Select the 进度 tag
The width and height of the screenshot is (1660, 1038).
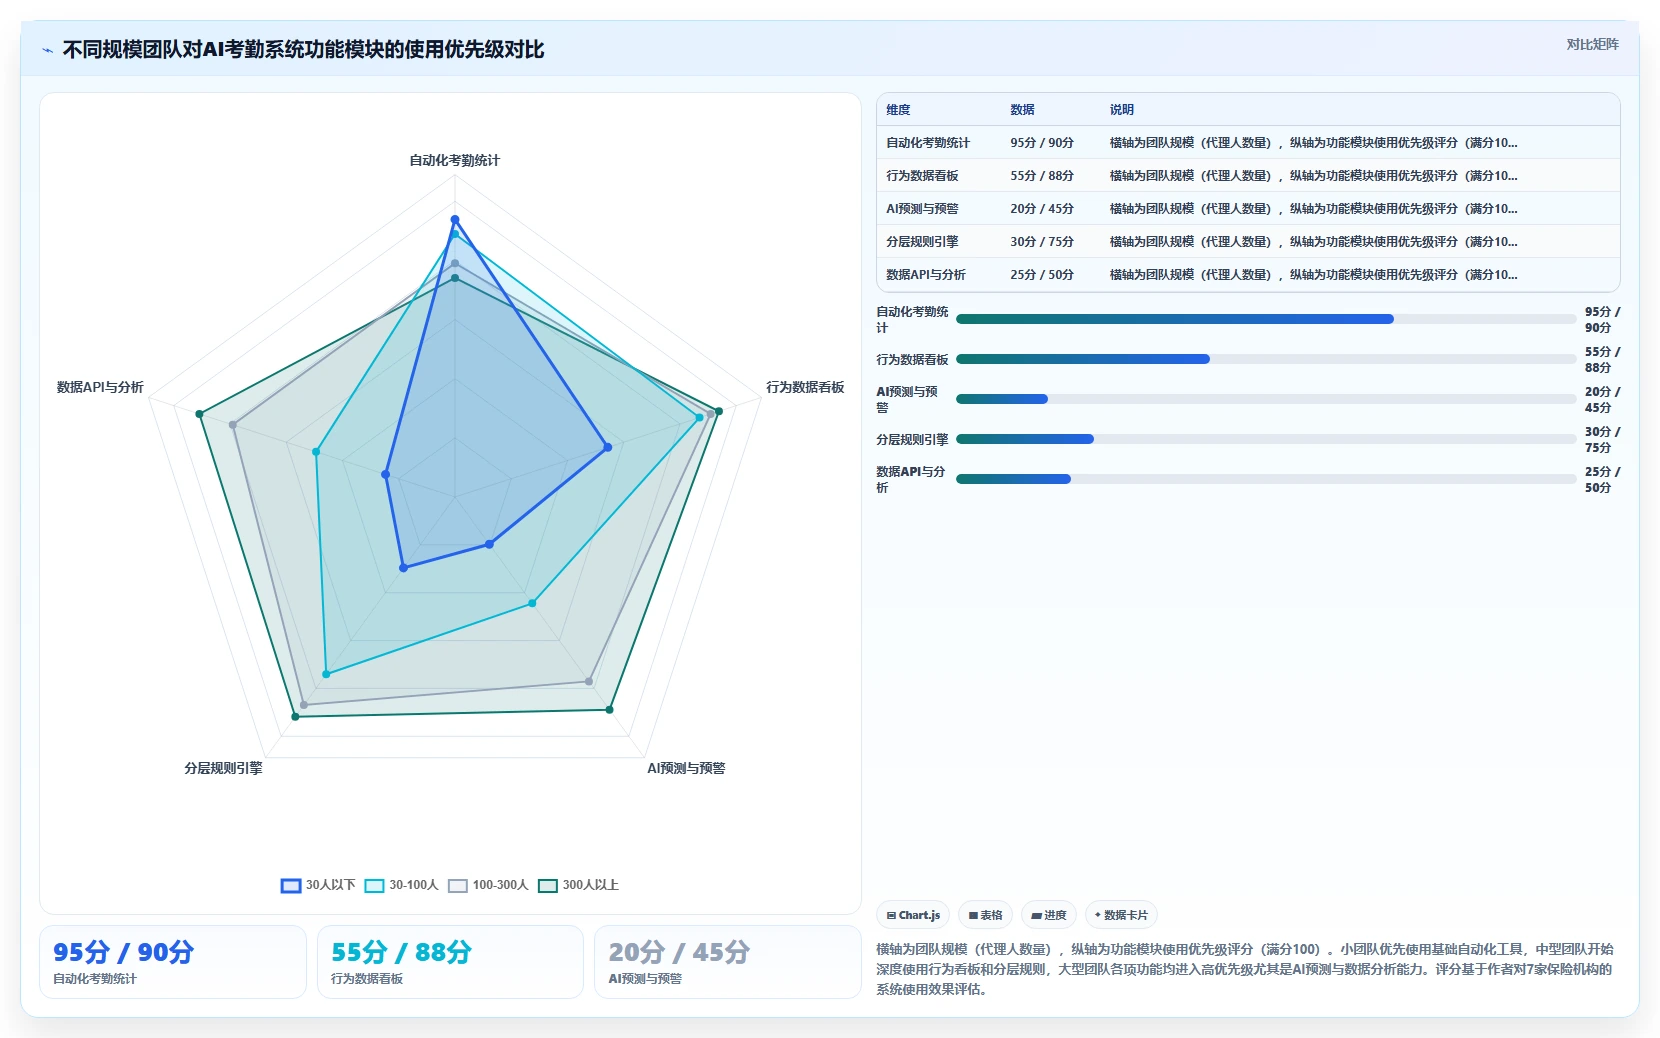click(x=1049, y=915)
